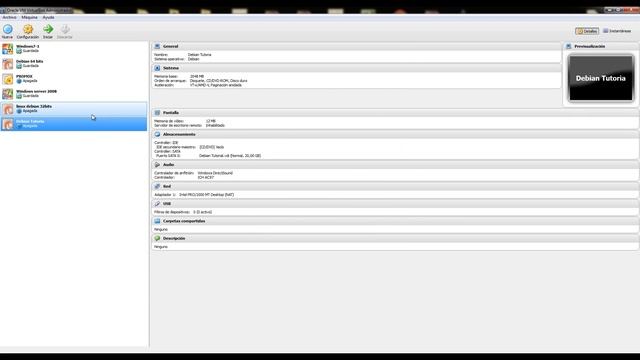Click the Previsualización panel icon
This screenshot has height=360, width=640.
click(569, 46)
